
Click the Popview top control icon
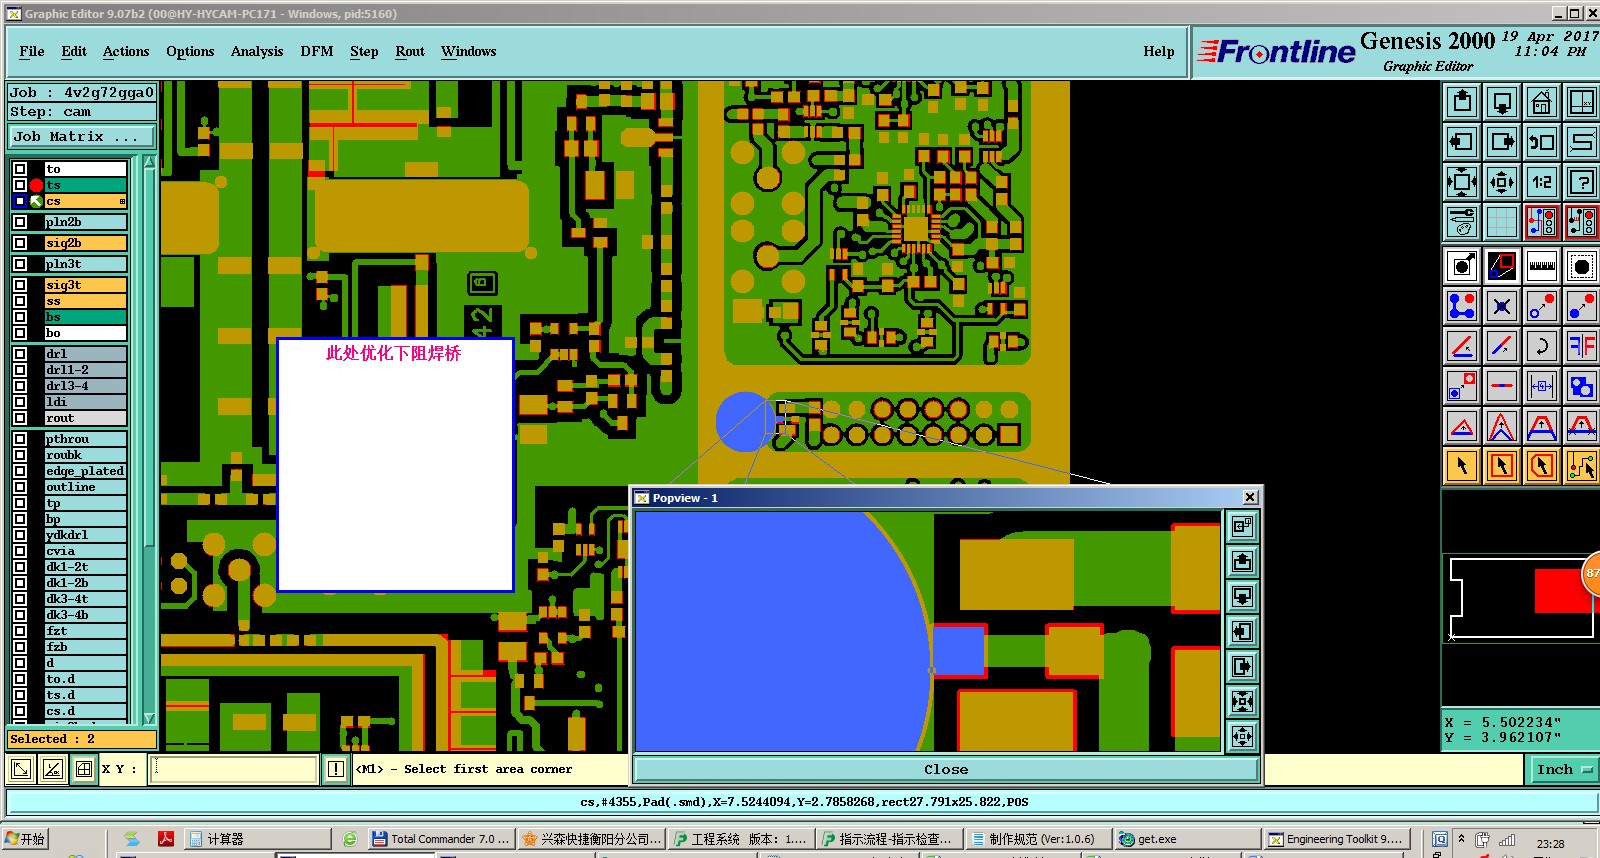coord(1242,526)
